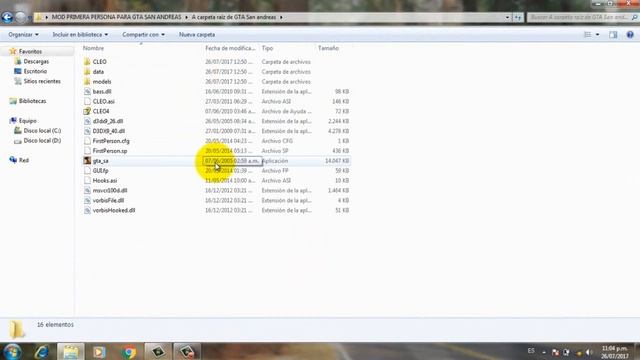Open Red in navigation pane
Screen dimensions: 640x360
pyautogui.click(x=24, y=160)
